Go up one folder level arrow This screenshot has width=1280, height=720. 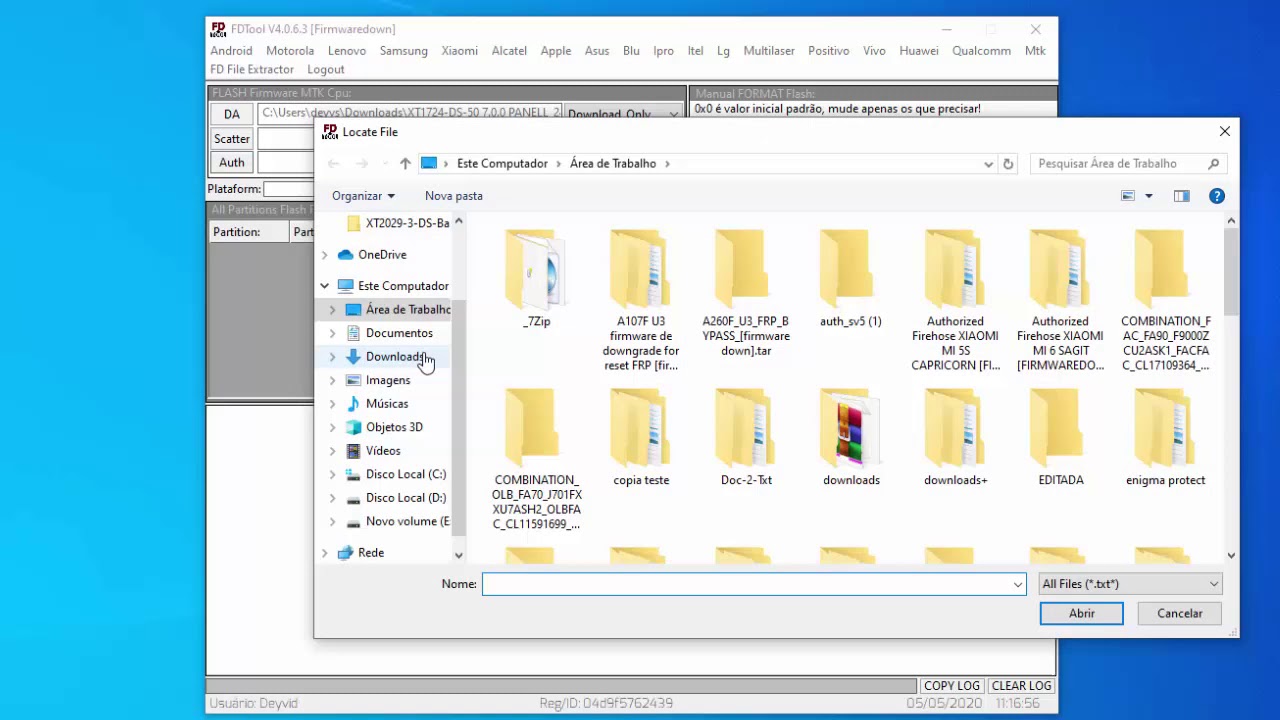pyautogui.click(x=405, y=164)
